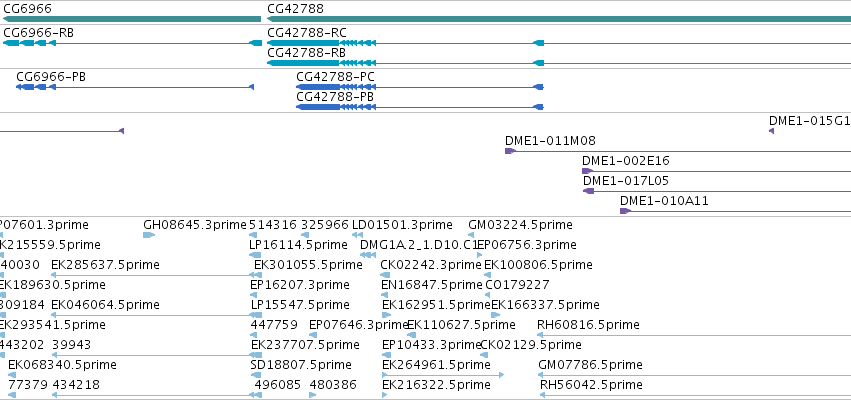The height and width of the screenshot is (400, 851).
Task: Select the CO179227 EST label
Action: [517, 285]
